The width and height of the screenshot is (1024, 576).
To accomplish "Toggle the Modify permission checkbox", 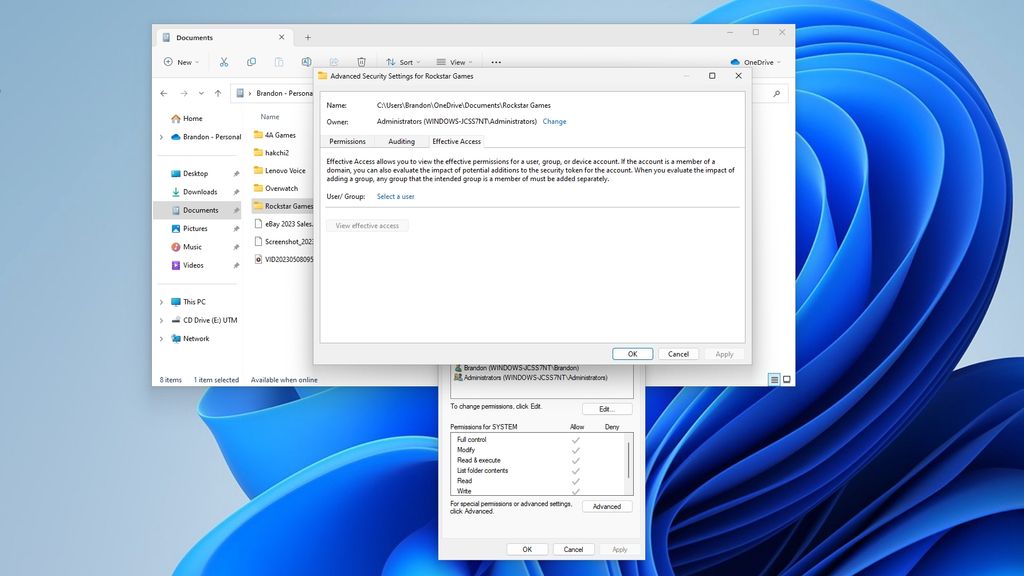I will tap(575, 450).
